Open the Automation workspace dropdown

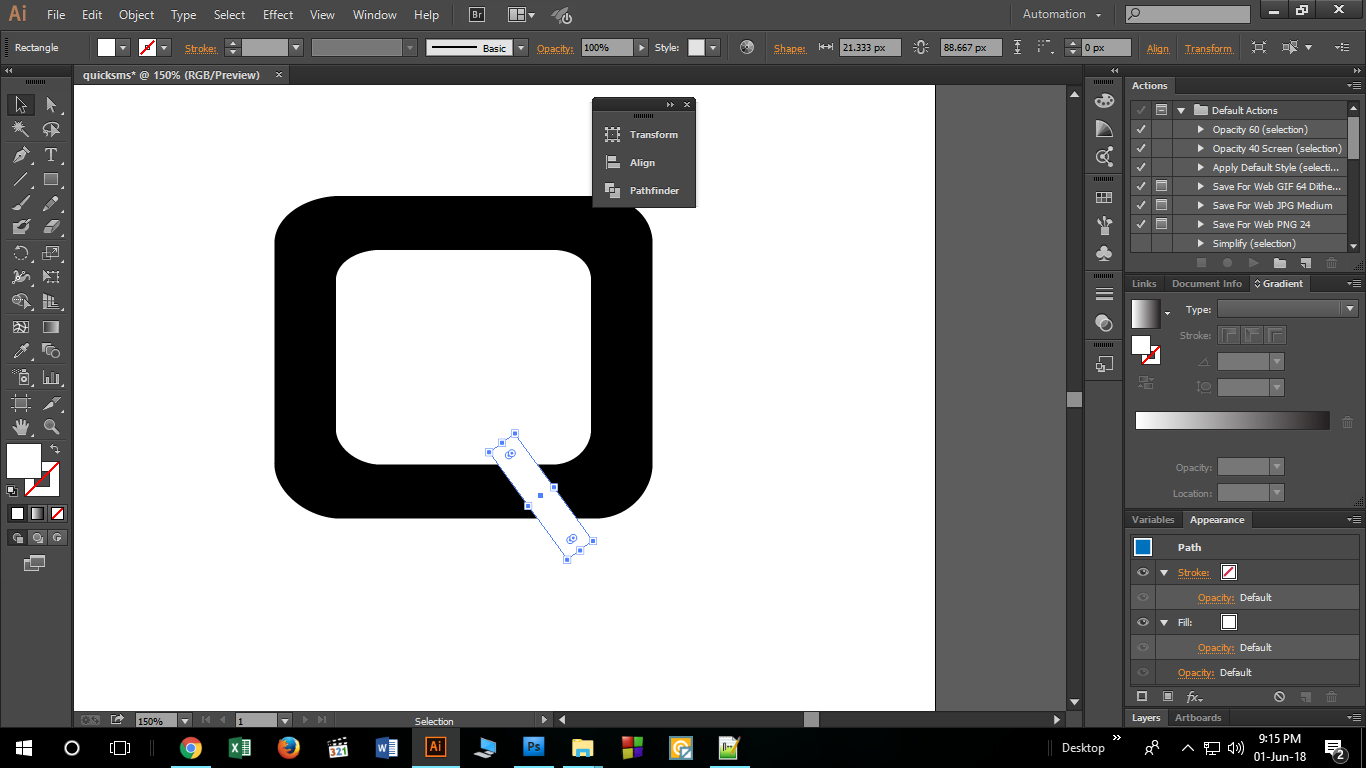coord(1062,14)
